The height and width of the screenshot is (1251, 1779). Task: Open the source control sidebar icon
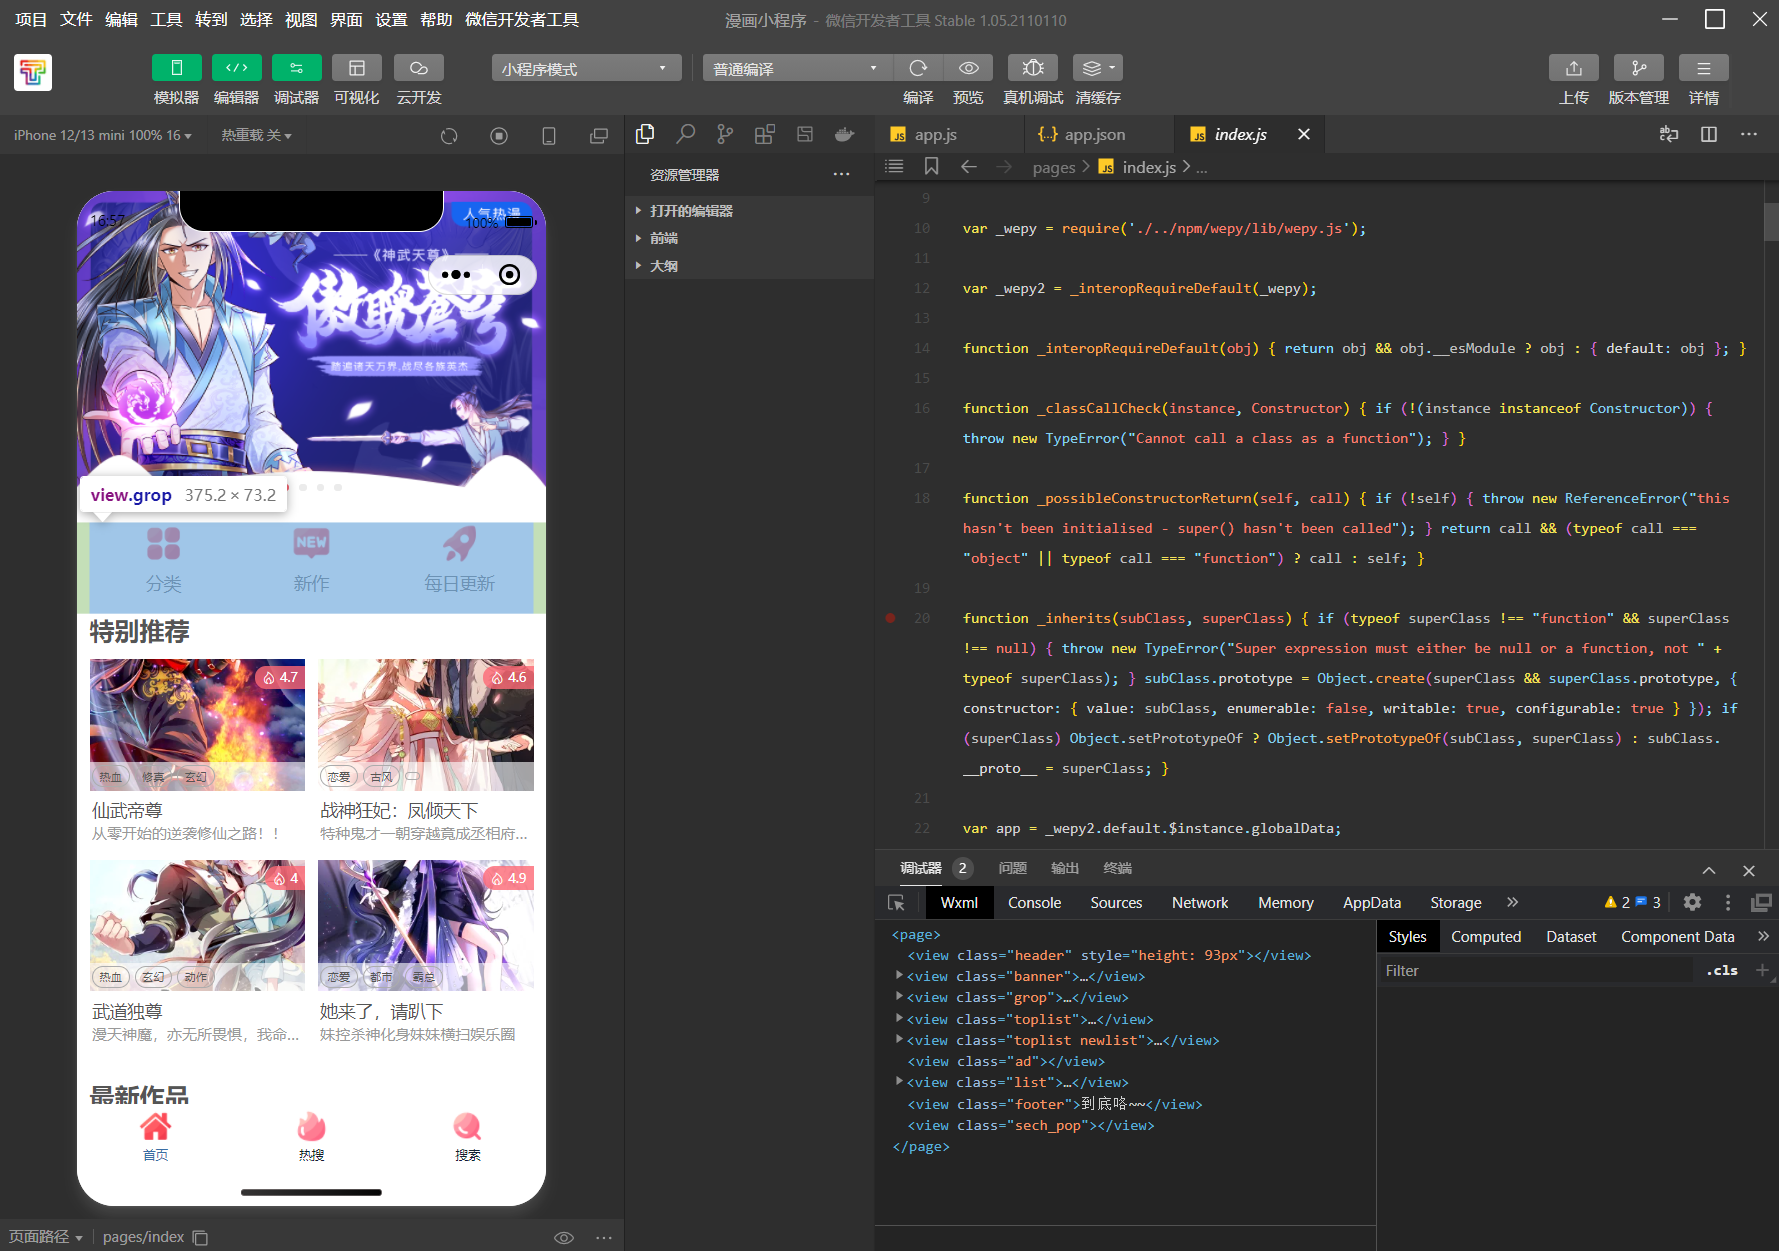click(725, 134)
